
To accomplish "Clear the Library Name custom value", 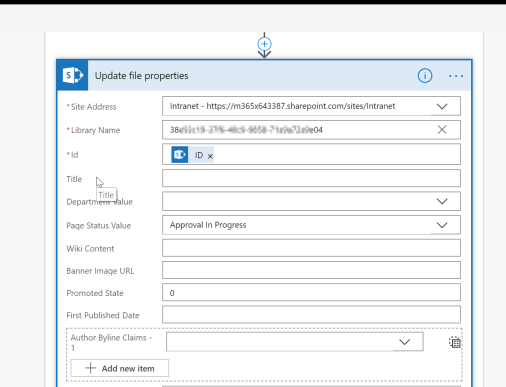I will point(442,130).
